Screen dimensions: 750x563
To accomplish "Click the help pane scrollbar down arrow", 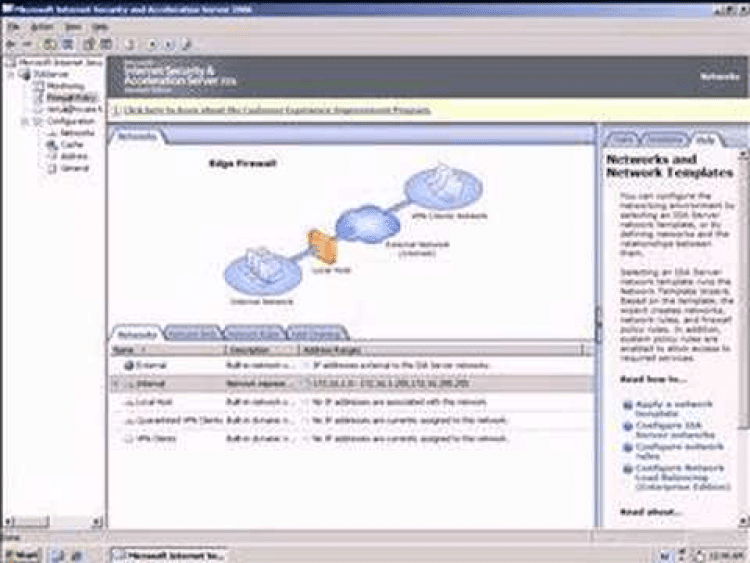I will pos(743,520).
